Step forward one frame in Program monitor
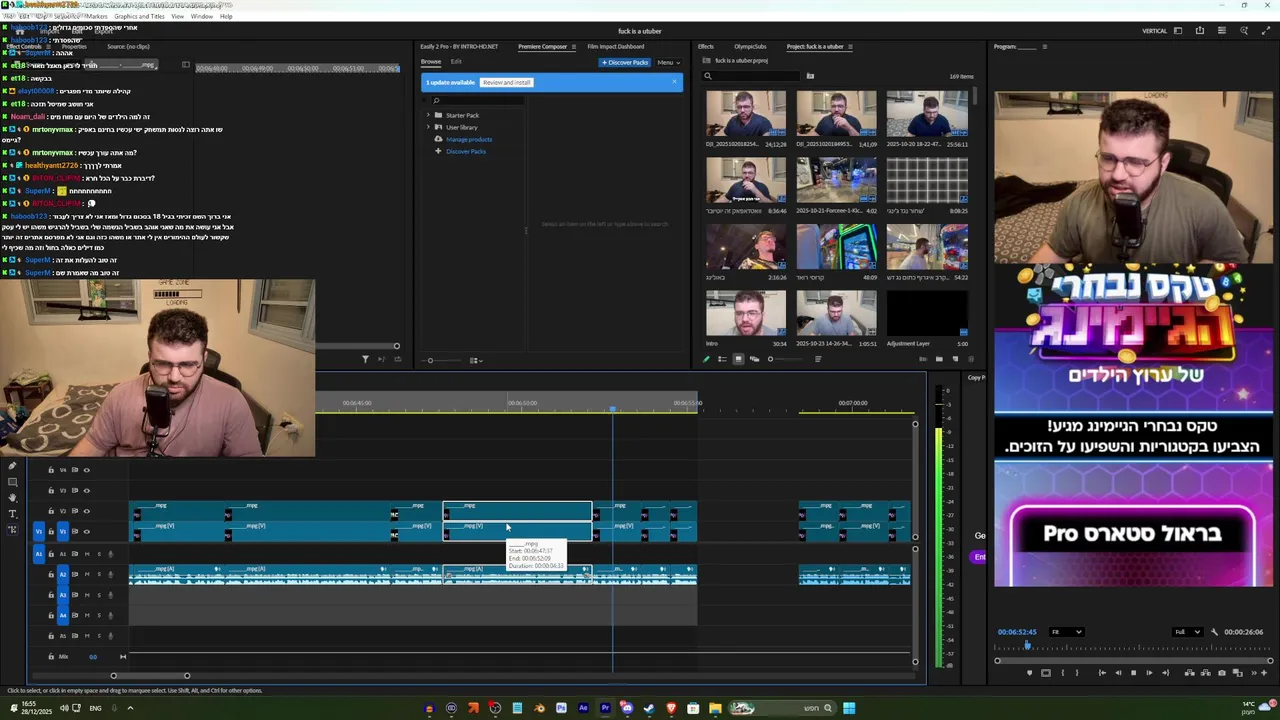1280x720 pixels. [1149, 673]
